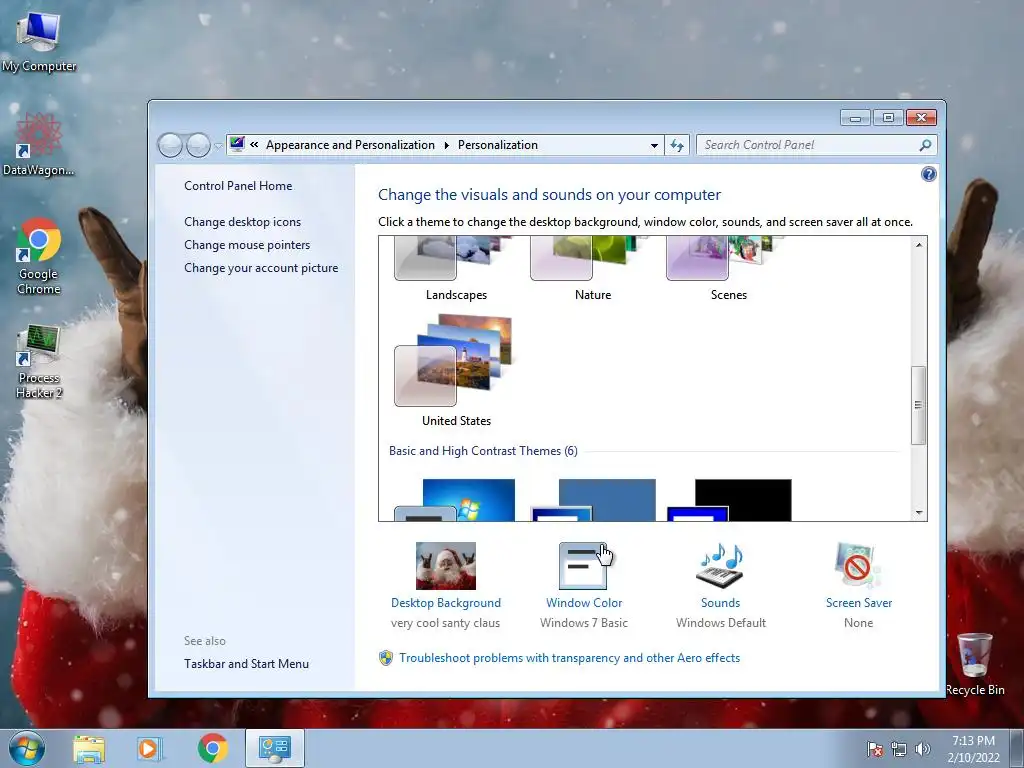Screen dimensions: 1024x768
Task: Open Screen Saver settings
Action: pos(858,586)
